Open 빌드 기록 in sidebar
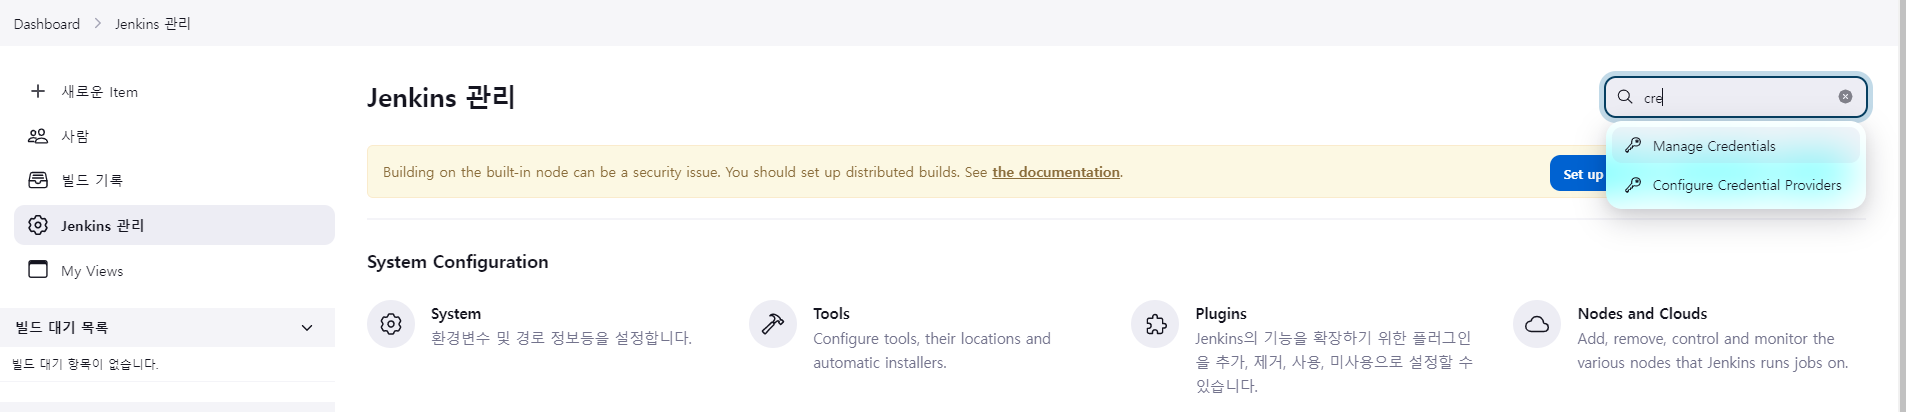The image size is (1906, 412). pos(174,180)
